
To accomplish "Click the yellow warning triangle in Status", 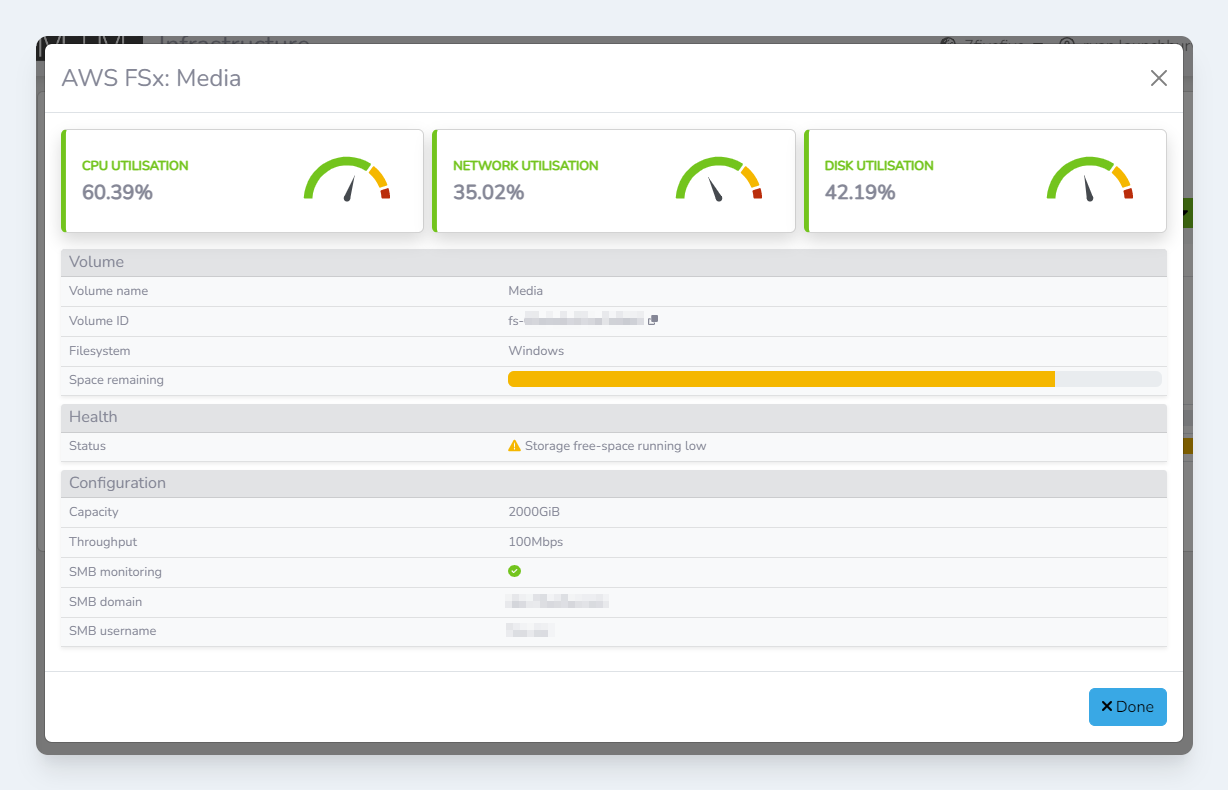I will [514, 446].
